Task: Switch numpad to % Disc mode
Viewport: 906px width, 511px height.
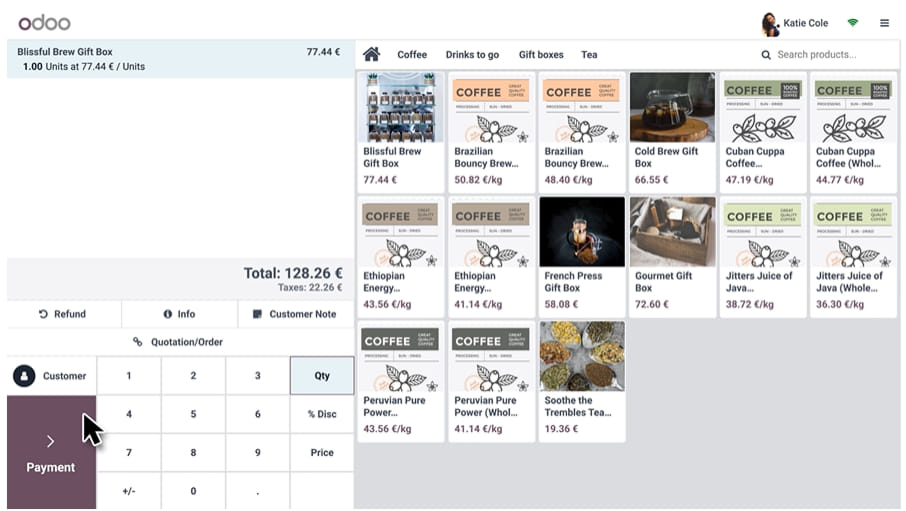Action: click(x=322, y=414)
